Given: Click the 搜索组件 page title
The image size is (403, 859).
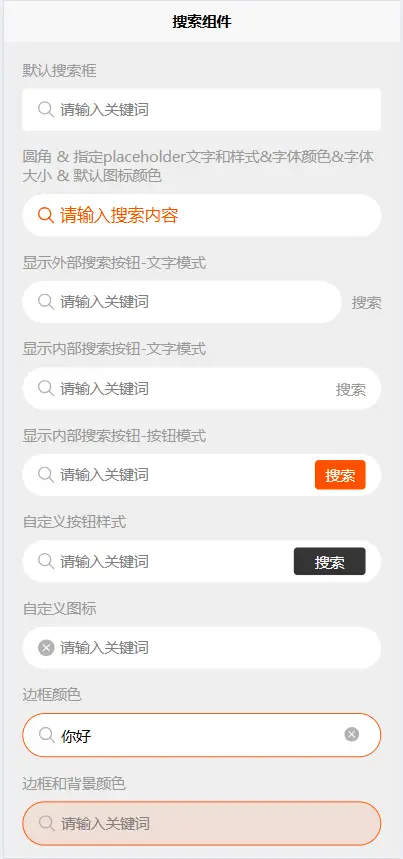Looking at the screenshot, I should (x=202, y=22).
